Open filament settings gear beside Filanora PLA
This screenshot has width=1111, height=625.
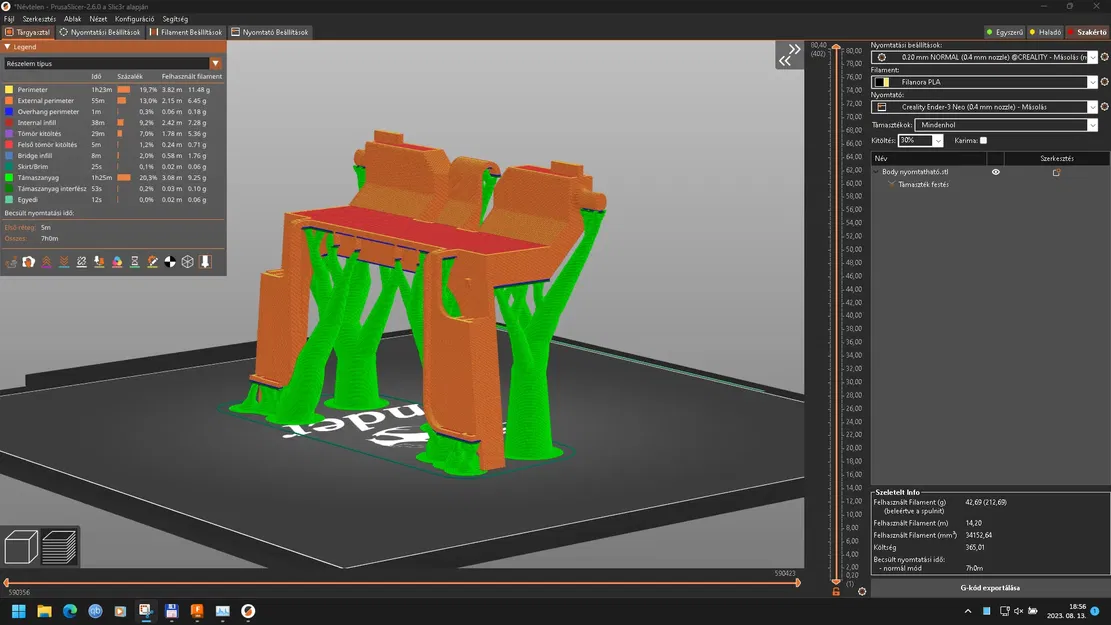(x=1104, y=82)
